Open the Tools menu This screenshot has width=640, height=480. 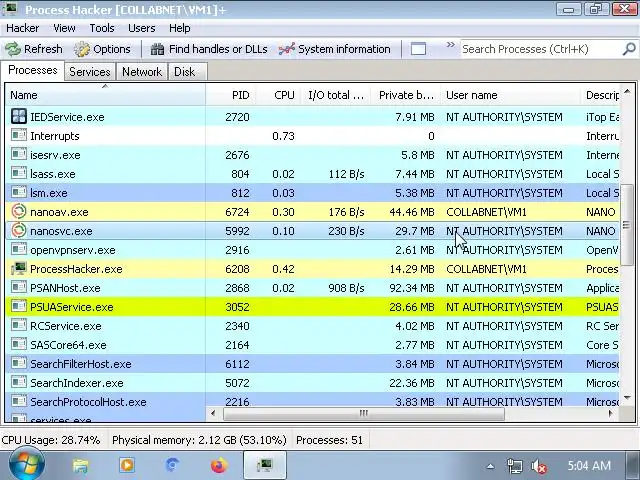point(102,28)
